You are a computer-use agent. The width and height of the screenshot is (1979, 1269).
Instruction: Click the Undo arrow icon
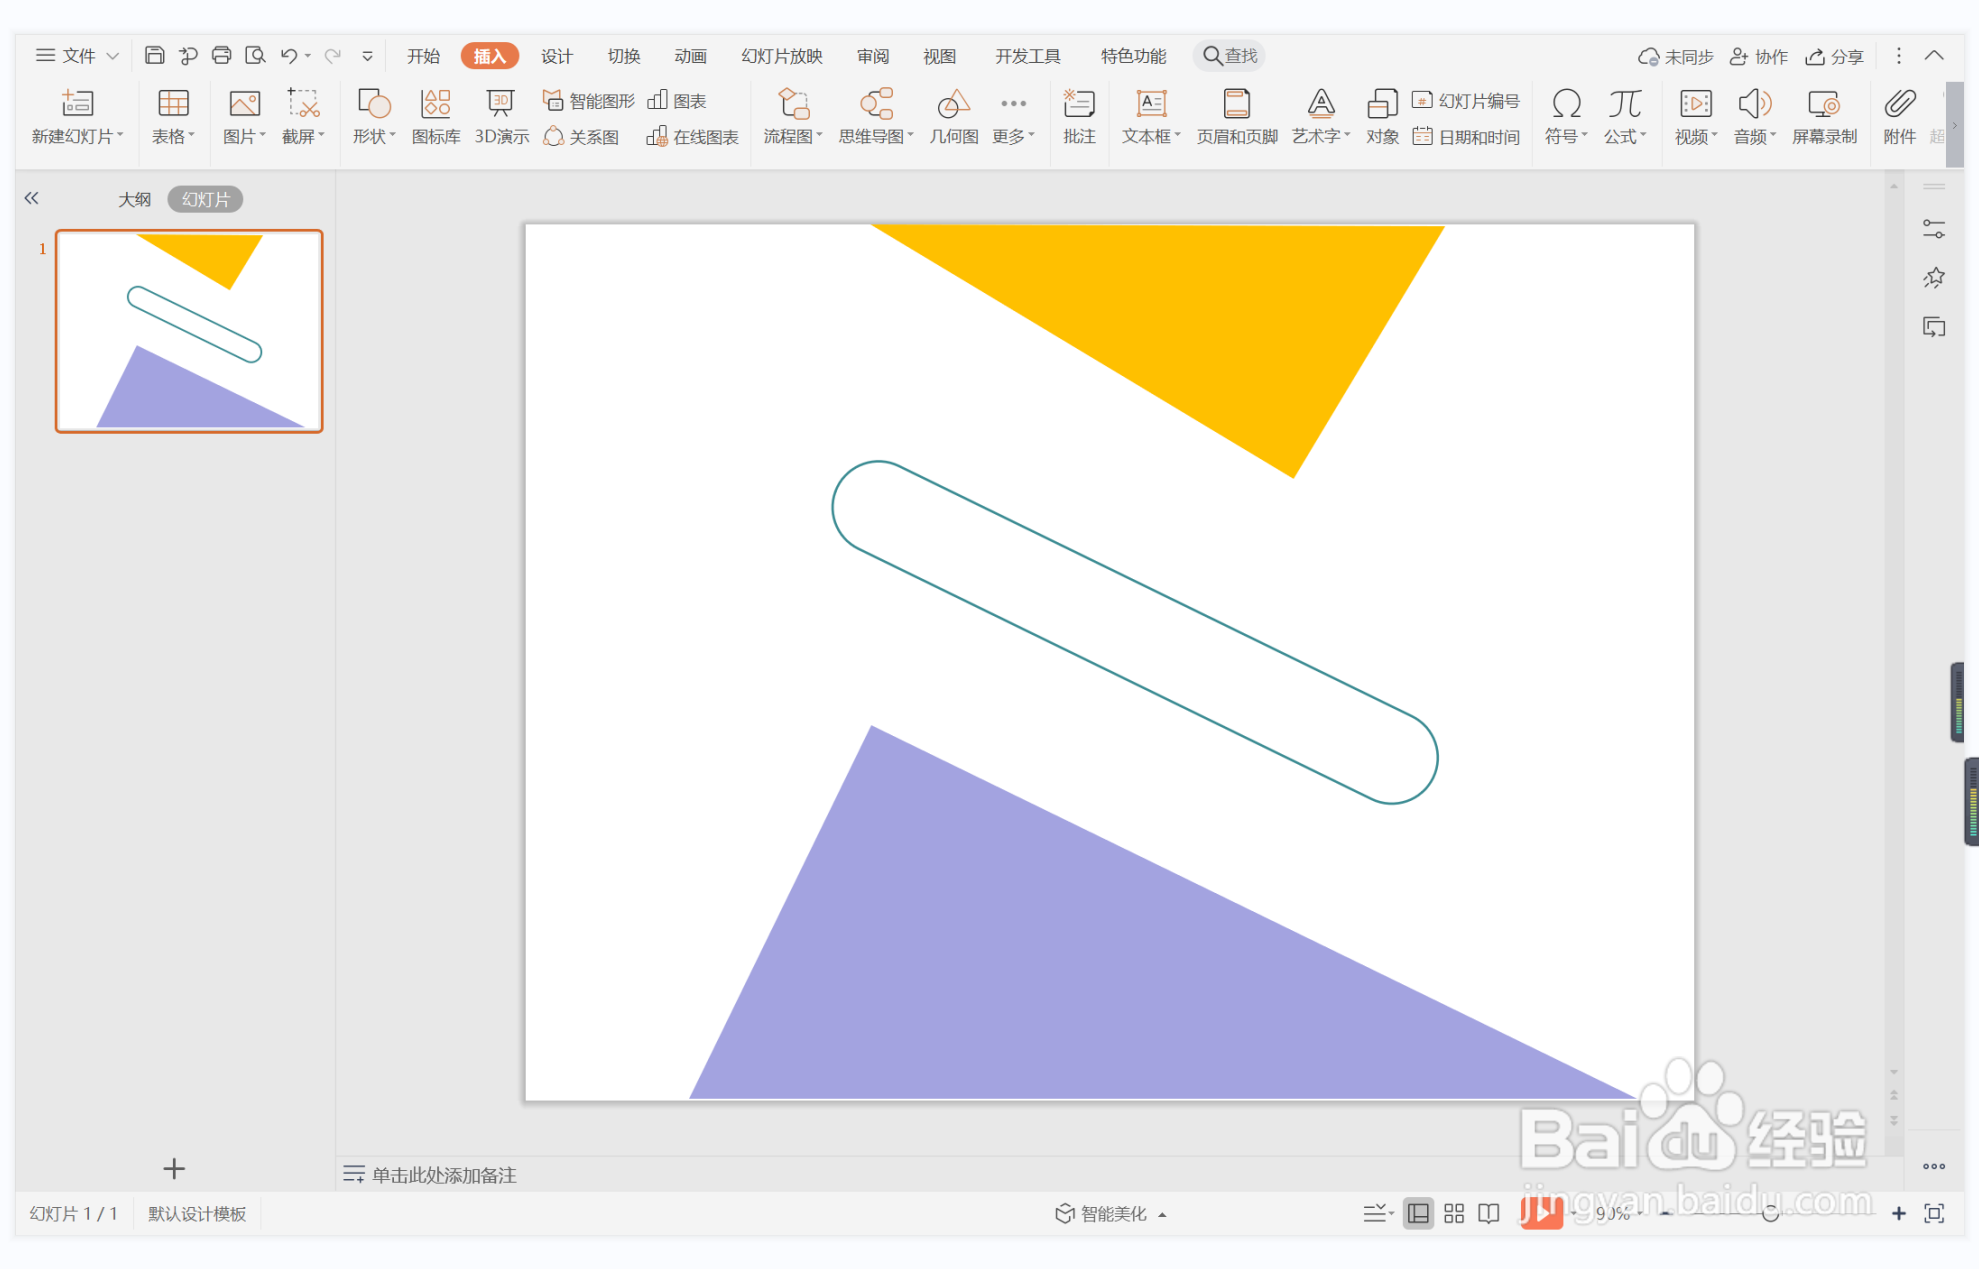coord(289,55)
